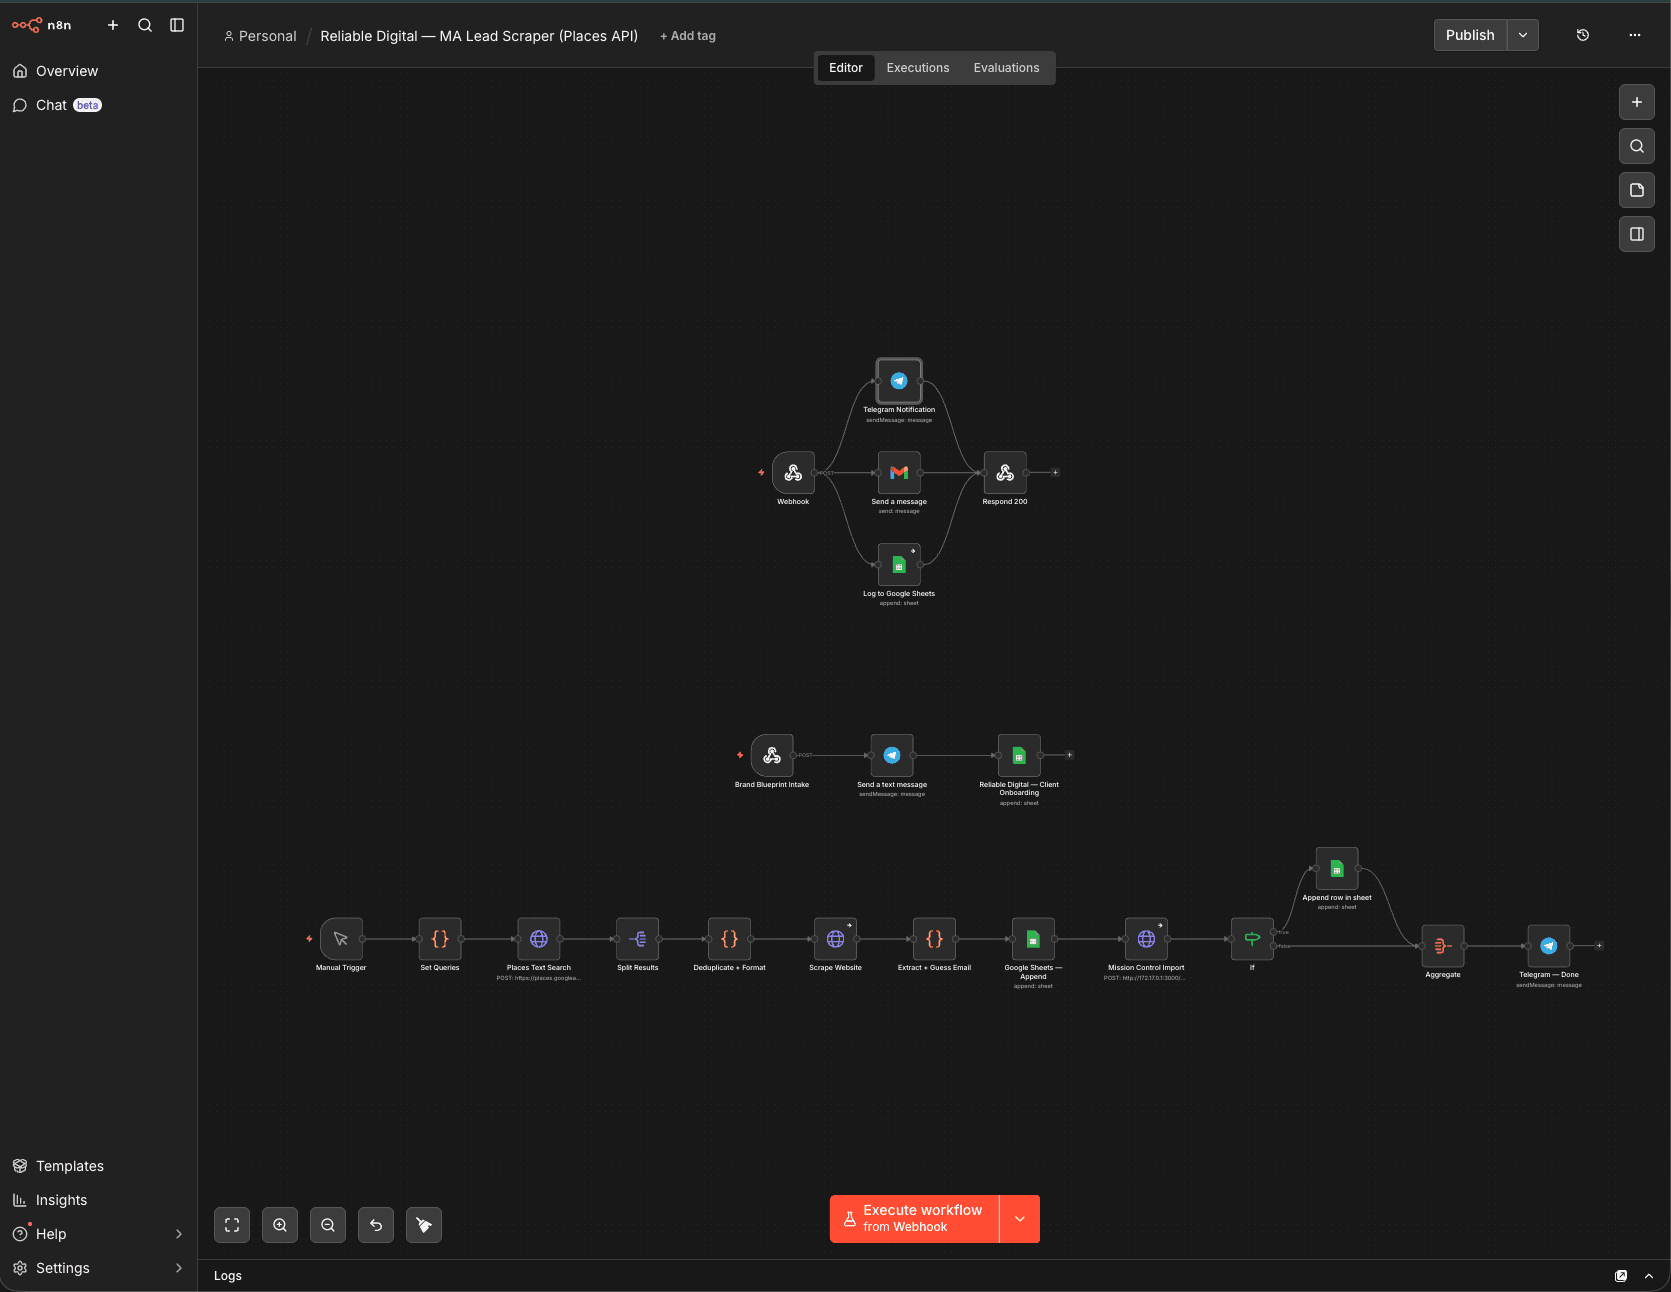Click the Add tag link
This screenshot has height=1292, width=1671.
click(688, 36)
